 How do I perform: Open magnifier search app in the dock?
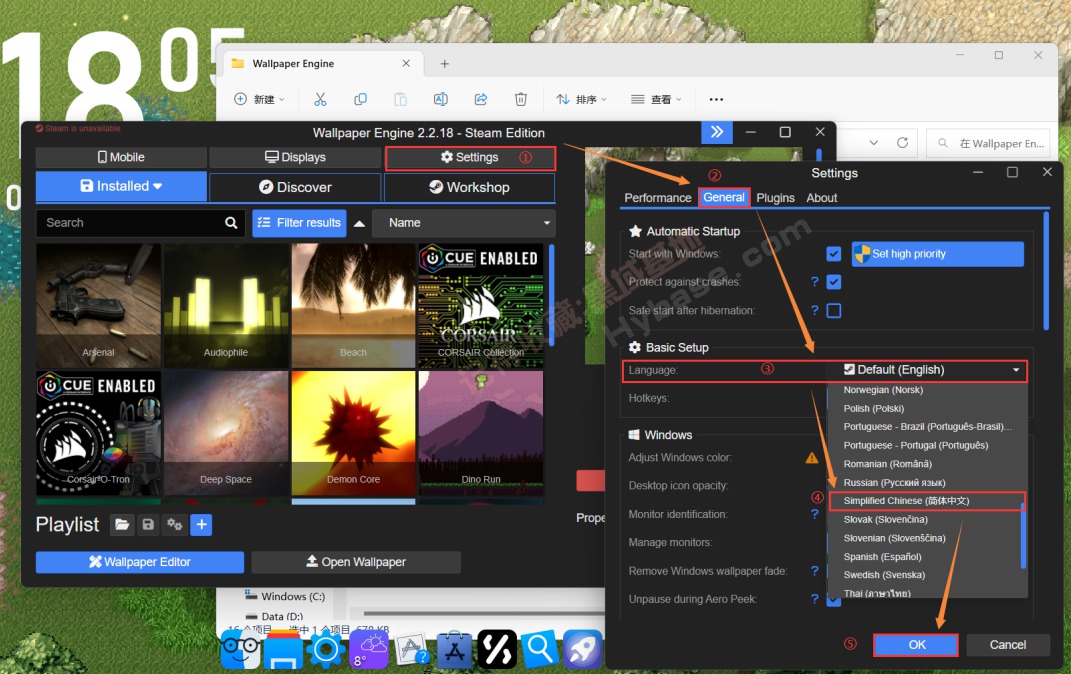(540, 649)
